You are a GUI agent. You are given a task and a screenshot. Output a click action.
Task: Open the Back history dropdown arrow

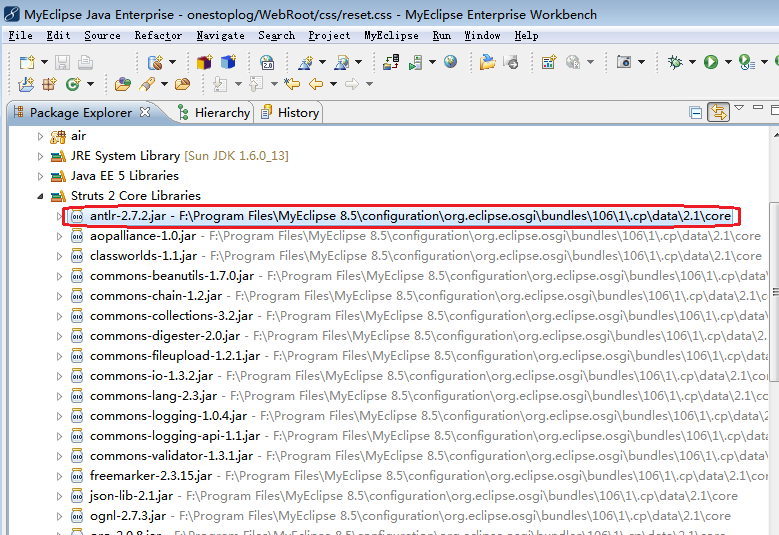tap(333, 84)
